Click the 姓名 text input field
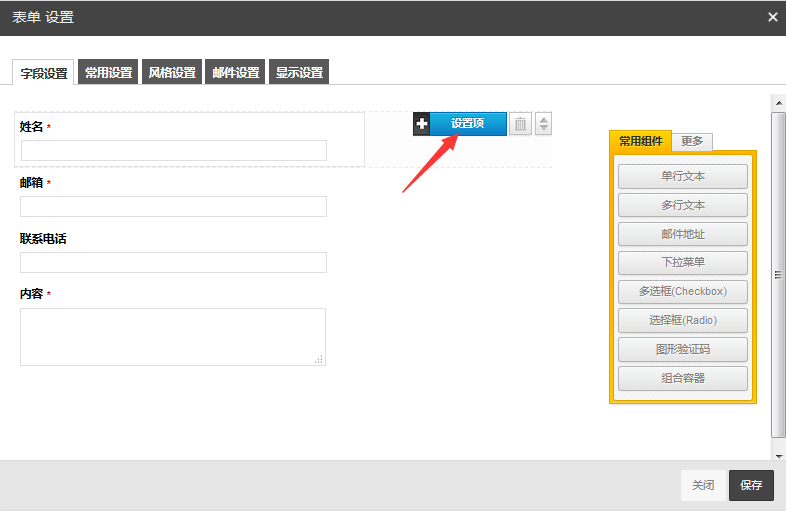This screenshot has height=511, width=786. (x=174, y=151)
